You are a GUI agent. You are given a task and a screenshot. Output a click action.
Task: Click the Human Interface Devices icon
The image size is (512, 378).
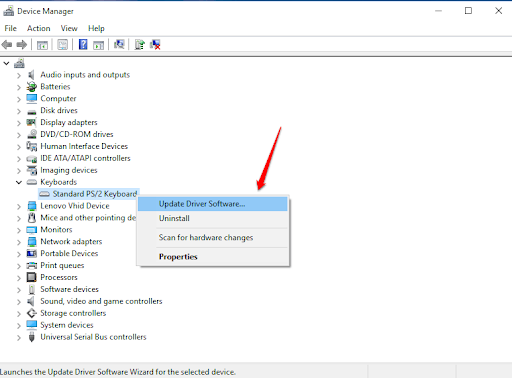pos(32,146)
